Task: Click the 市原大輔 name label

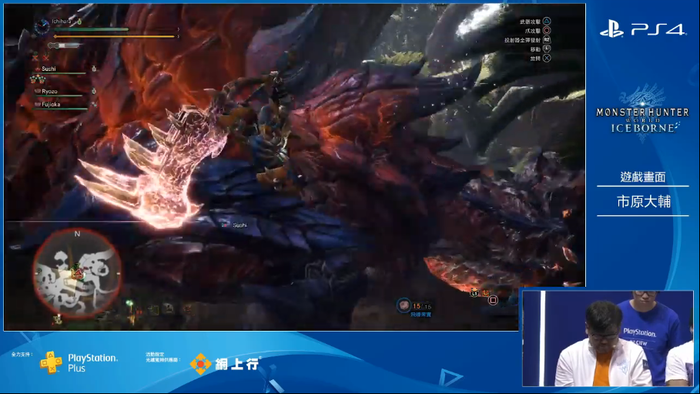Action: tap(643, 202)
